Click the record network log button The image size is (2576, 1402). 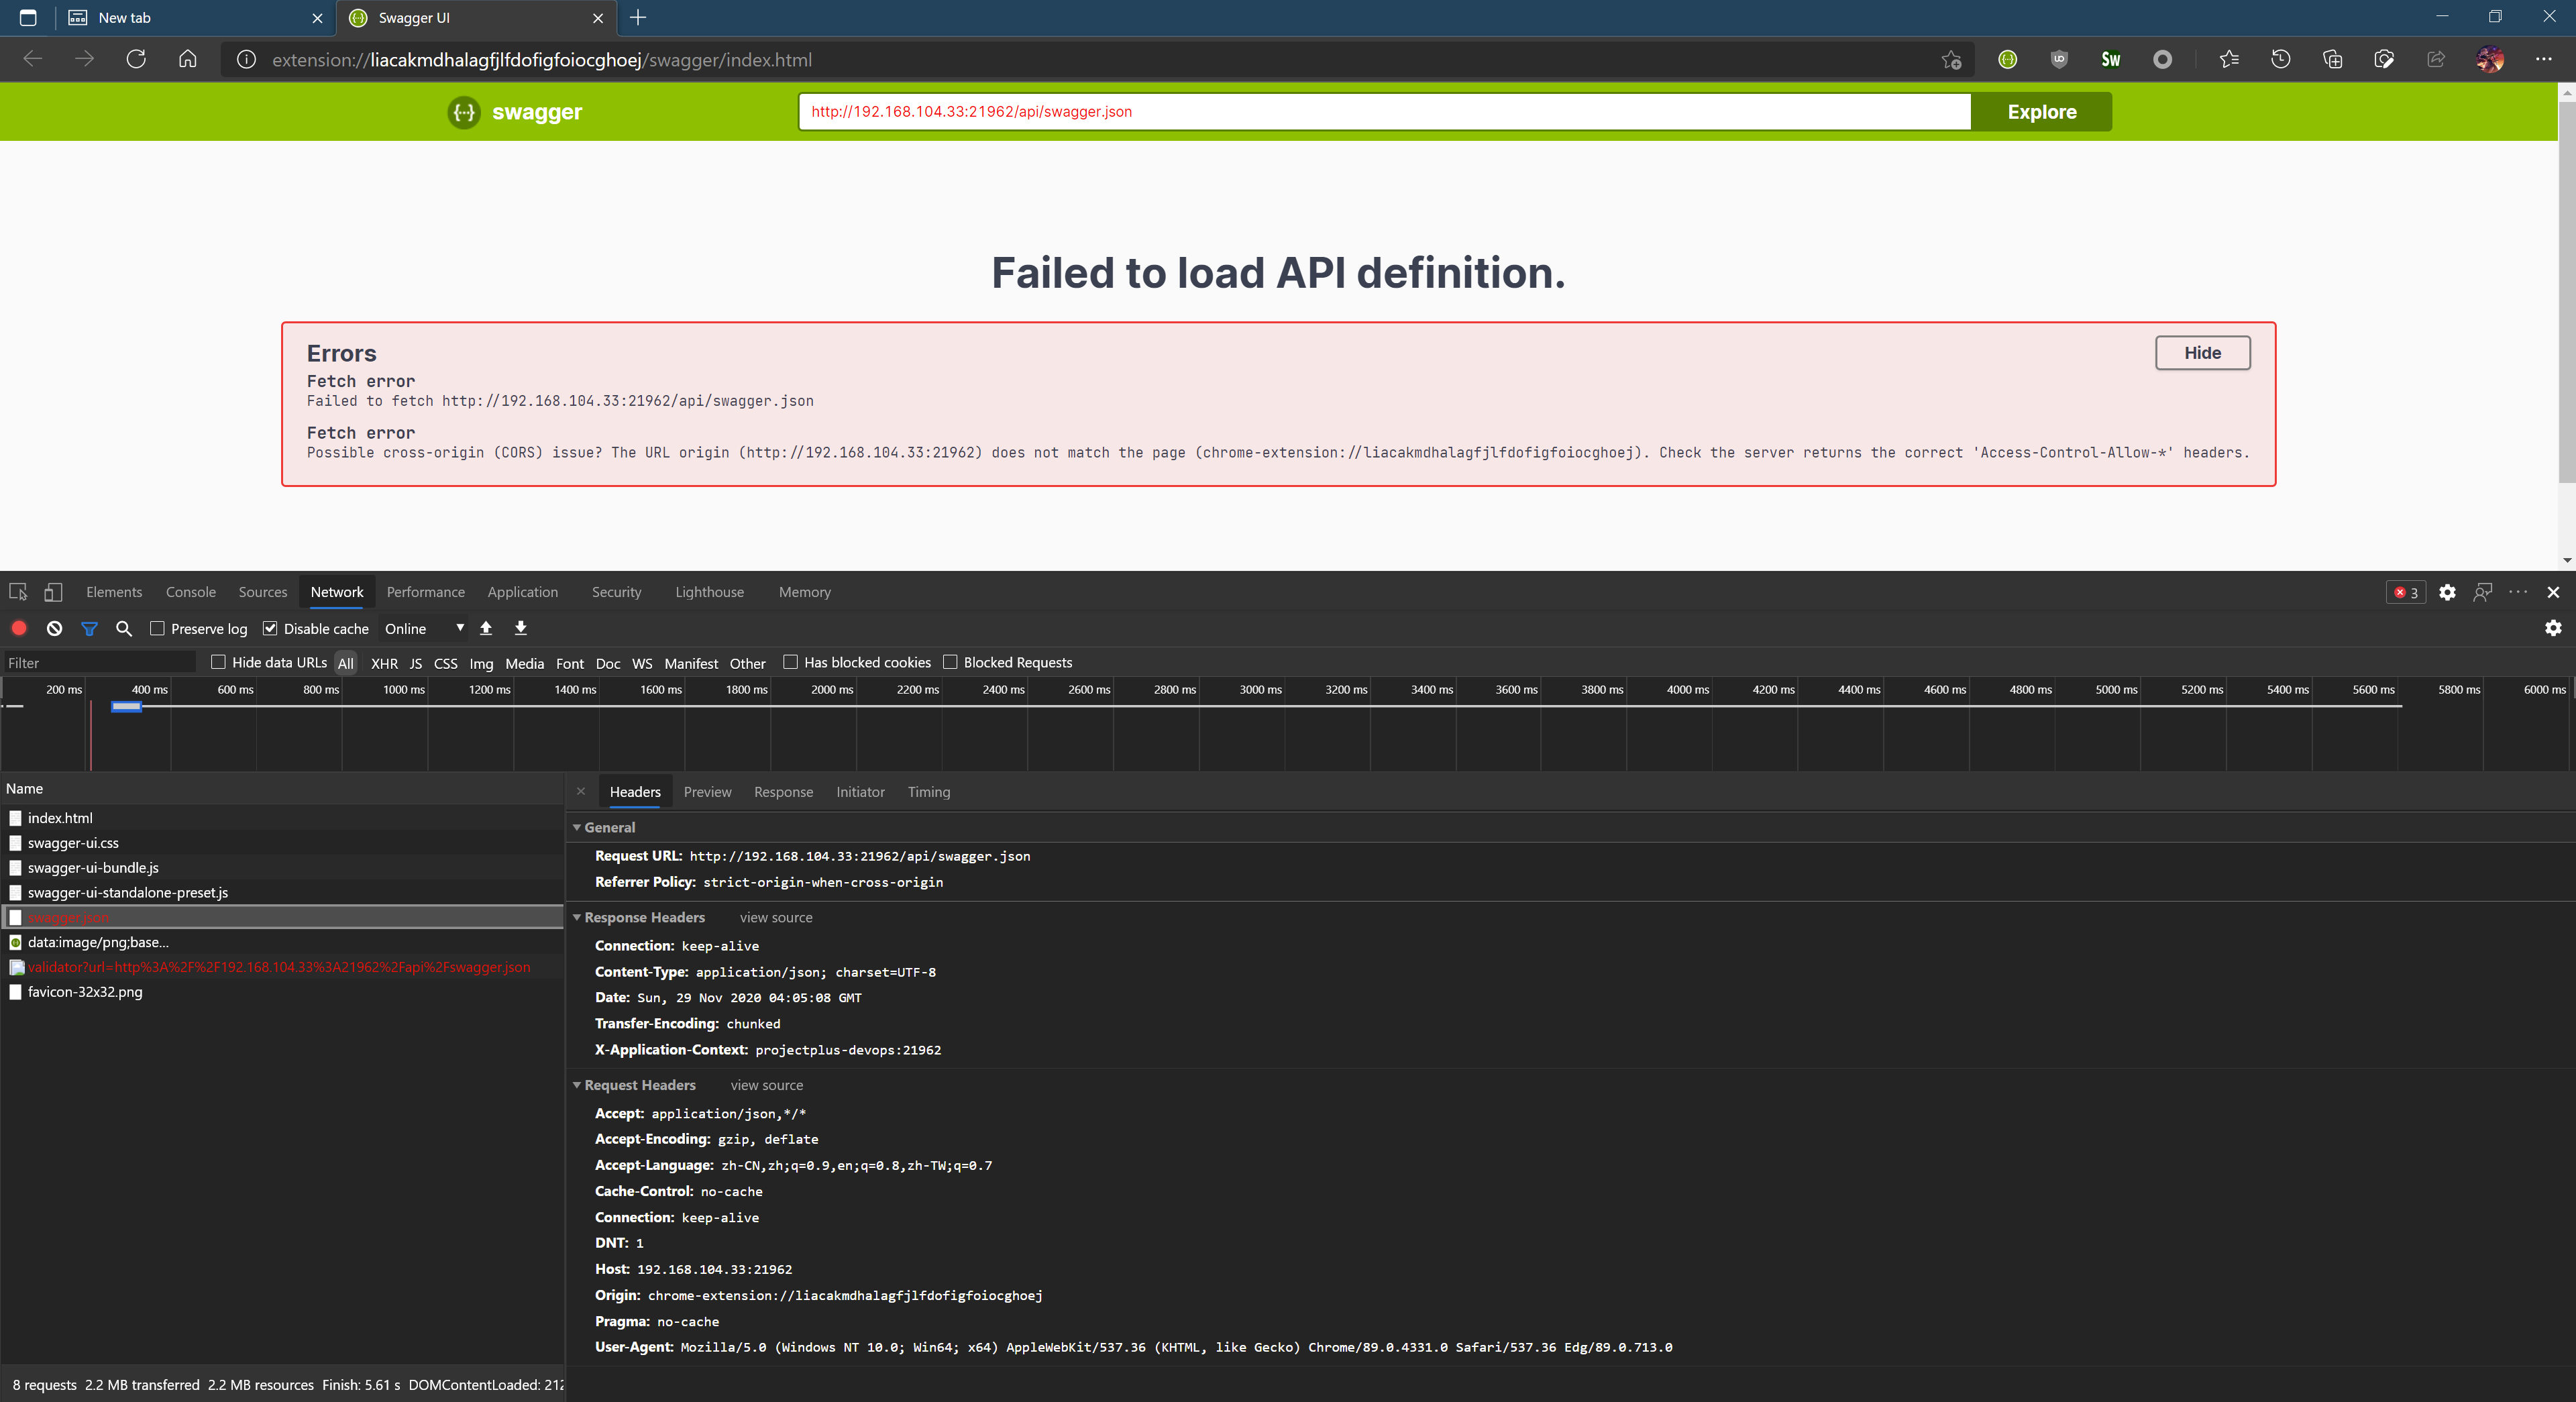19,628
